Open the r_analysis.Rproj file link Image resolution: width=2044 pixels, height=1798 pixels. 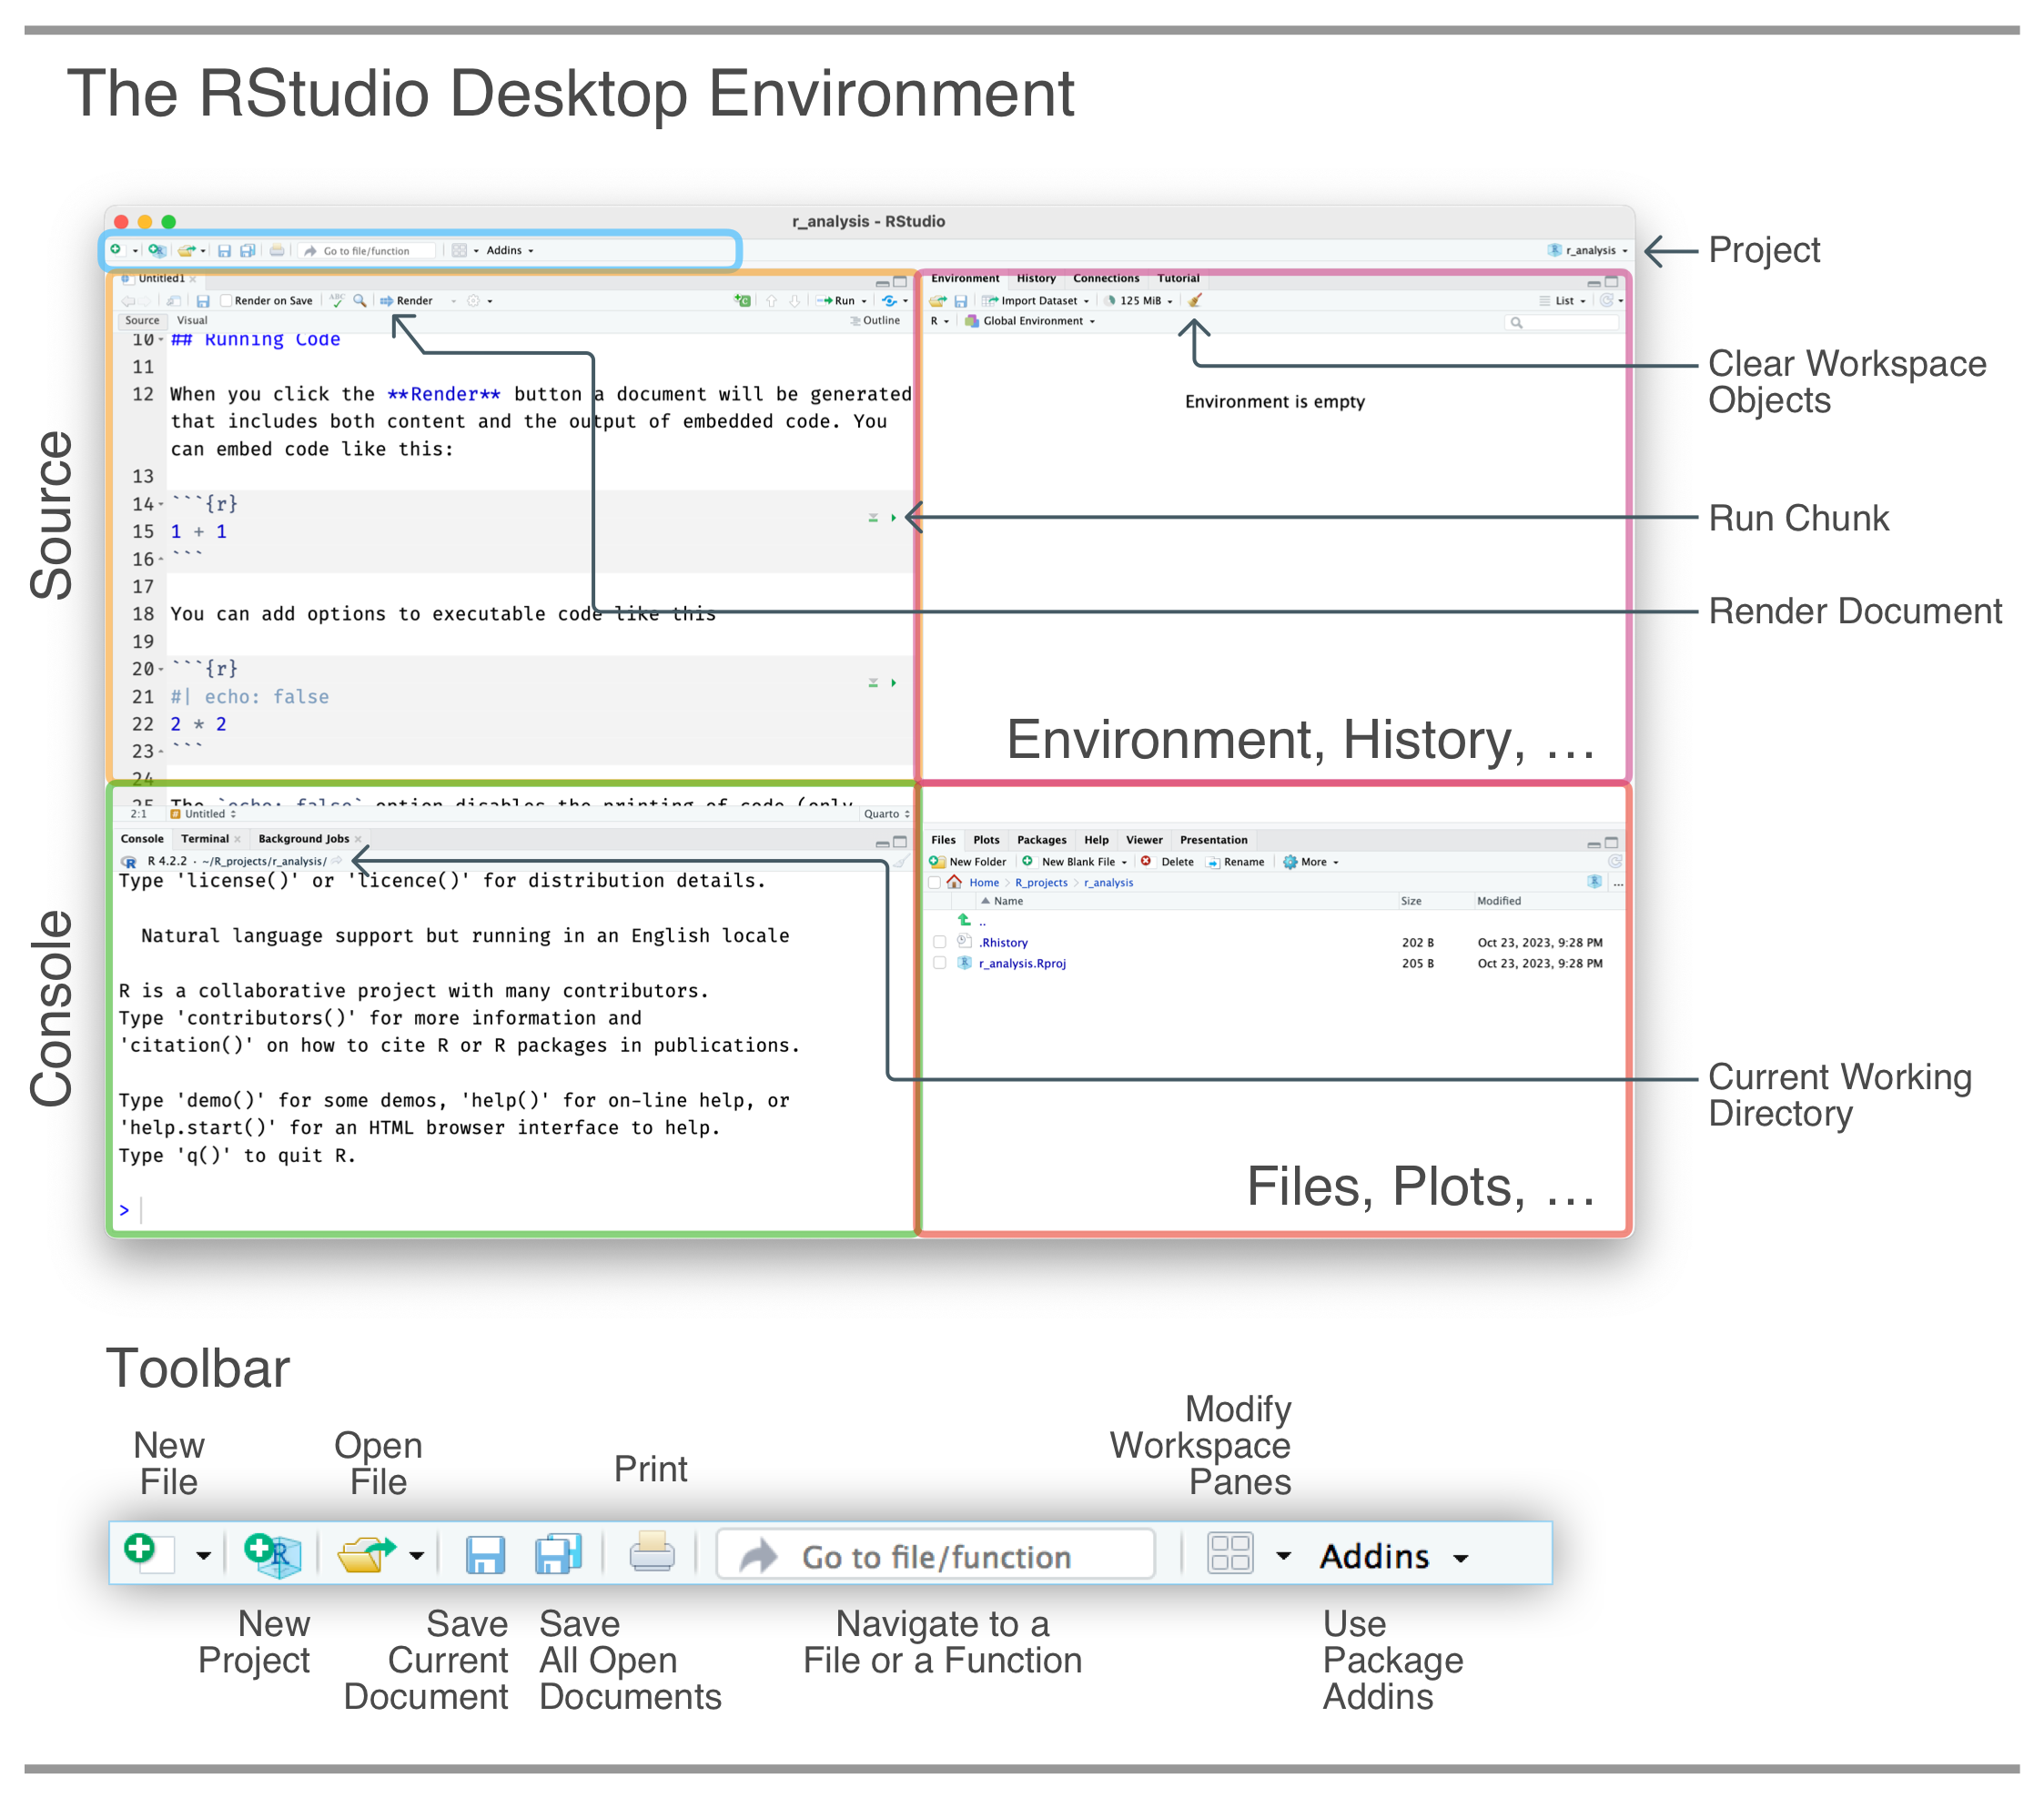tap(1022, 964)
